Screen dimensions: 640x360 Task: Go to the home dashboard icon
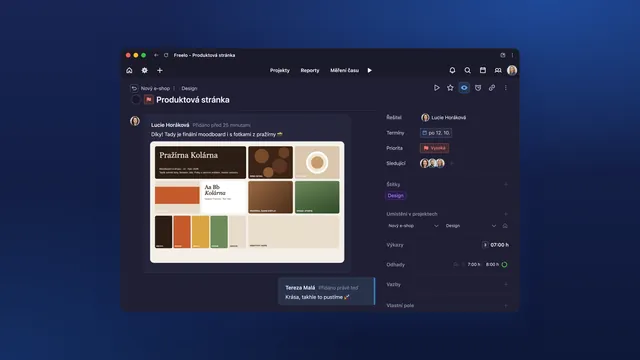click(x=129, y=70)
